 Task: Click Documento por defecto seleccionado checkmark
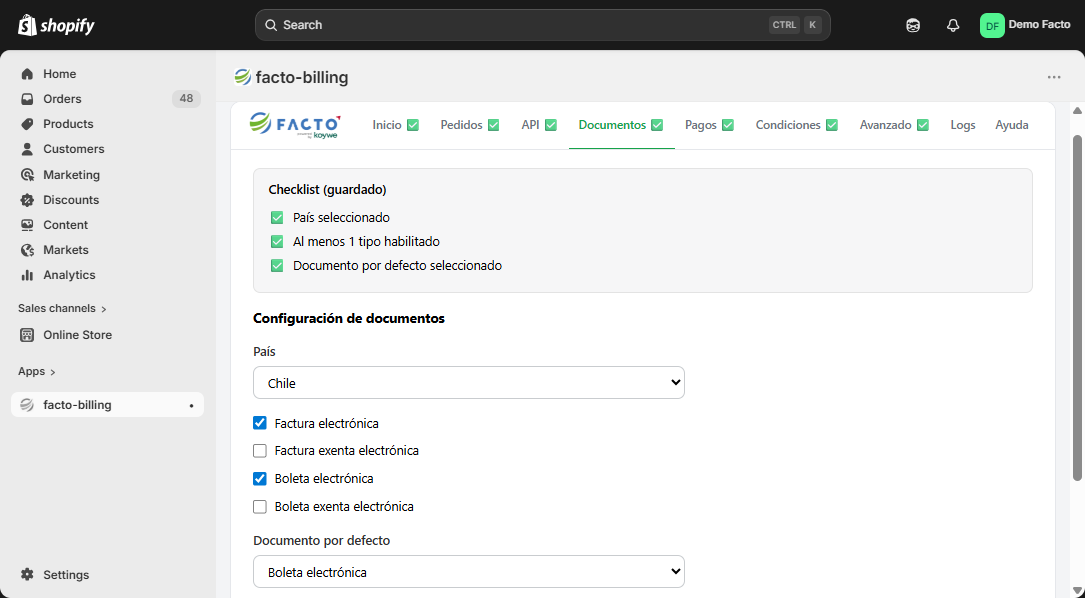pyautogui.click(x=277, y=266)
